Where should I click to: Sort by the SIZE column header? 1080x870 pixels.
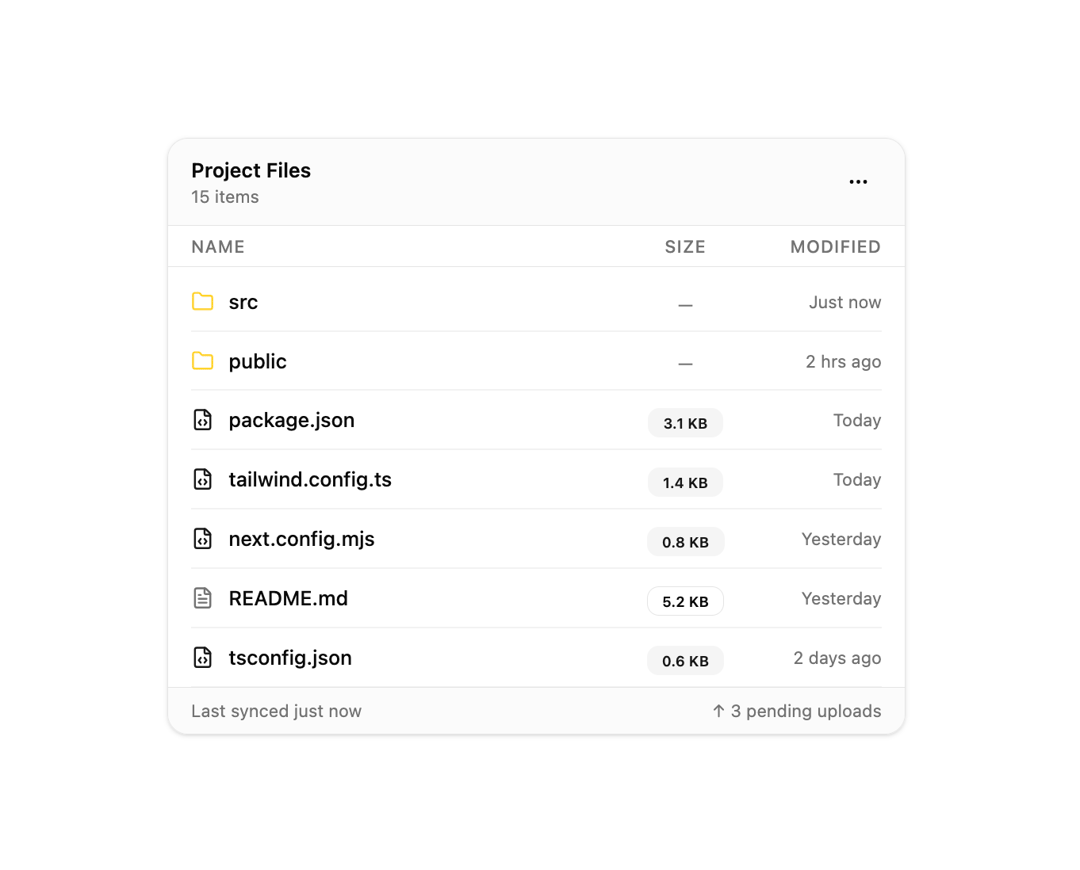coord(685,247)
